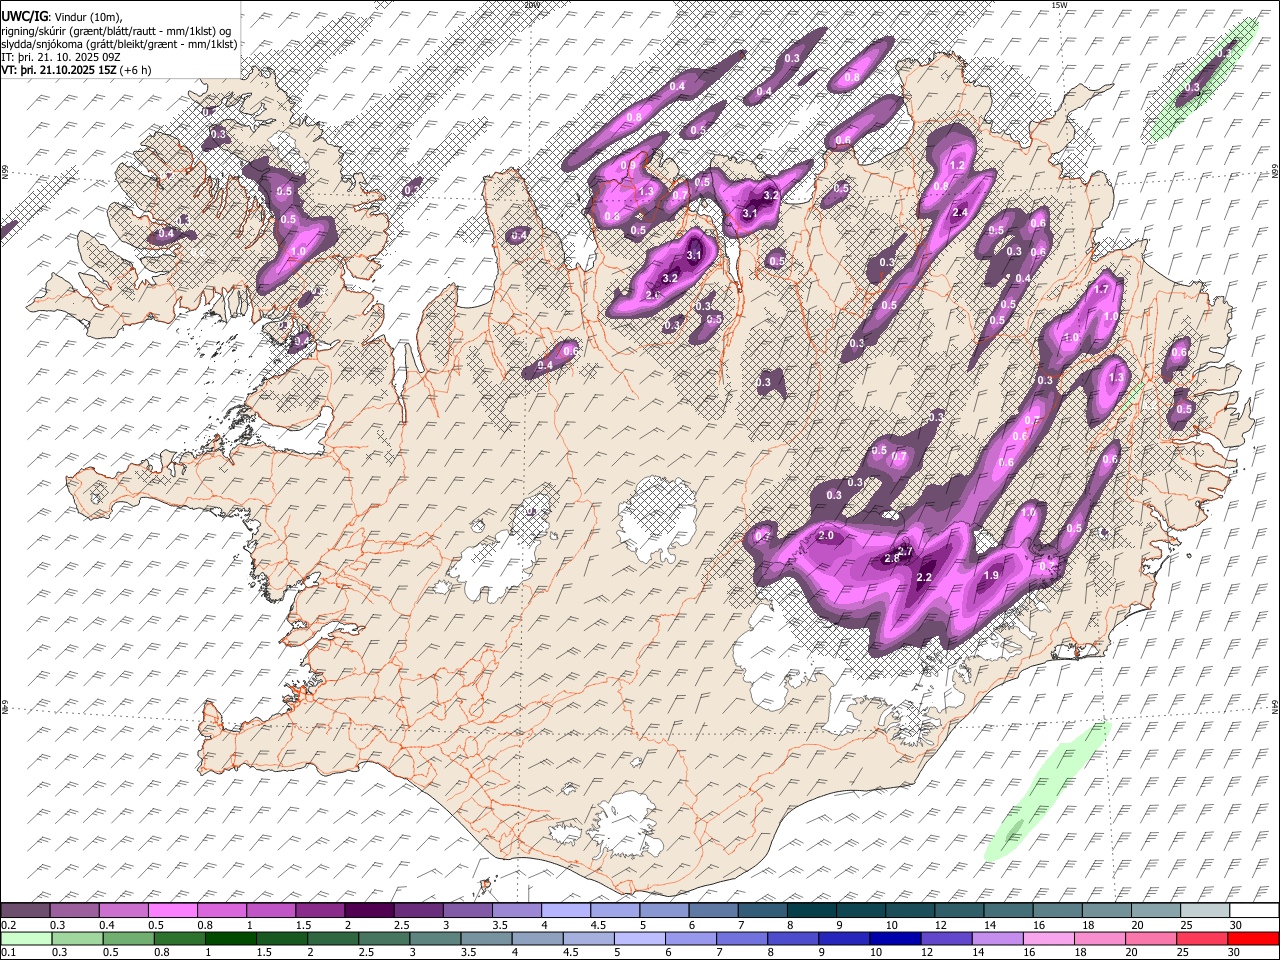Pick the upper scale swatch between 25 and 30
Screen dimensions: 1280x960
1204,910
